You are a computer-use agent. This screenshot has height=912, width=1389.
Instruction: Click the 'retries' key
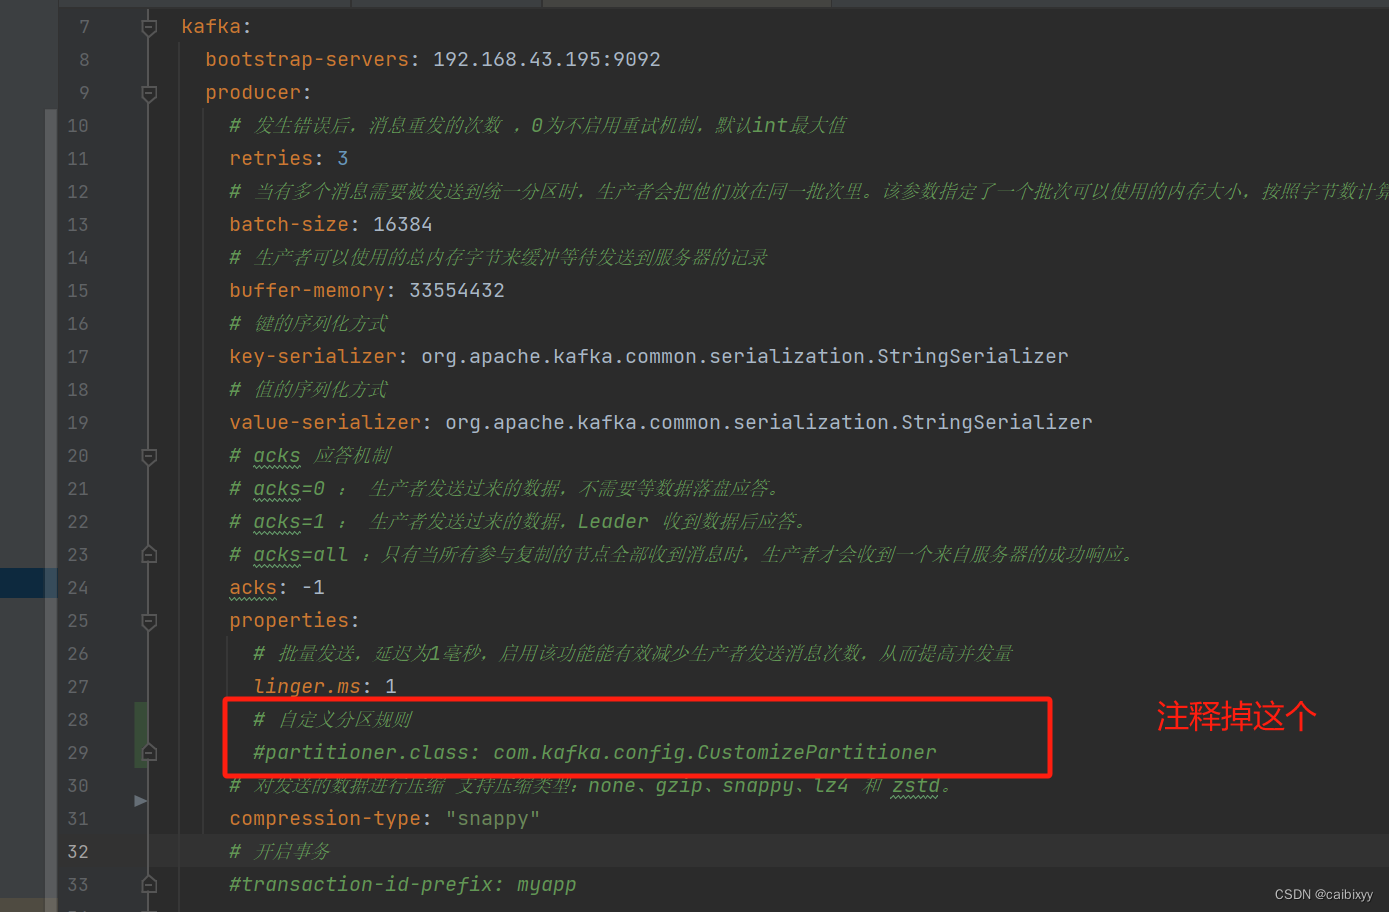click(x=271, y=159)
